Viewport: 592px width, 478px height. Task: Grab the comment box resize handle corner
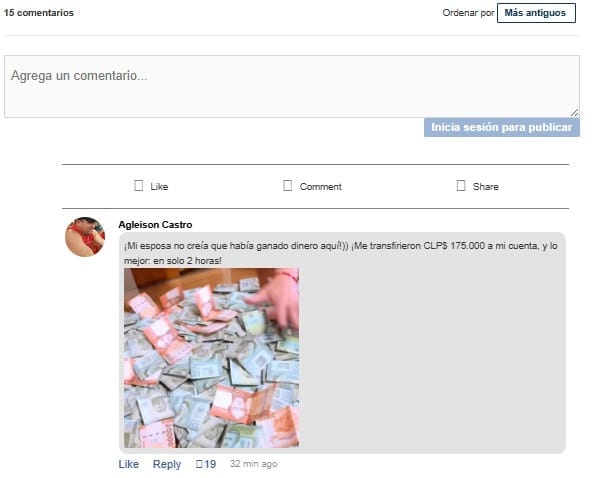[x=574, y=113]
